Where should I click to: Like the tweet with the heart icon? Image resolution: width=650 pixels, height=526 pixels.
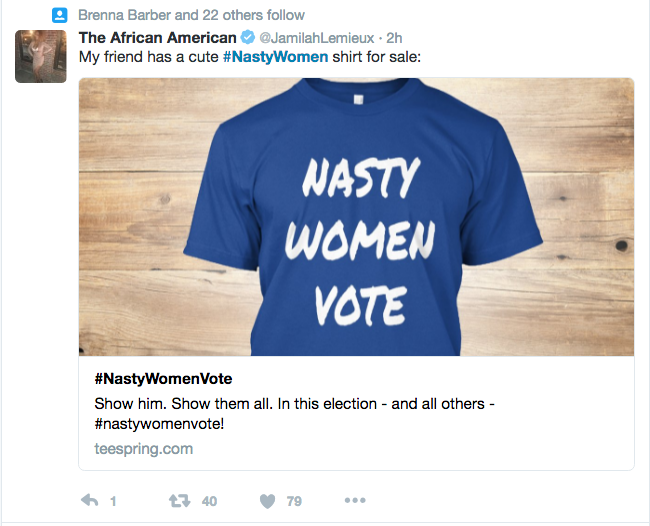pos(267,501)
